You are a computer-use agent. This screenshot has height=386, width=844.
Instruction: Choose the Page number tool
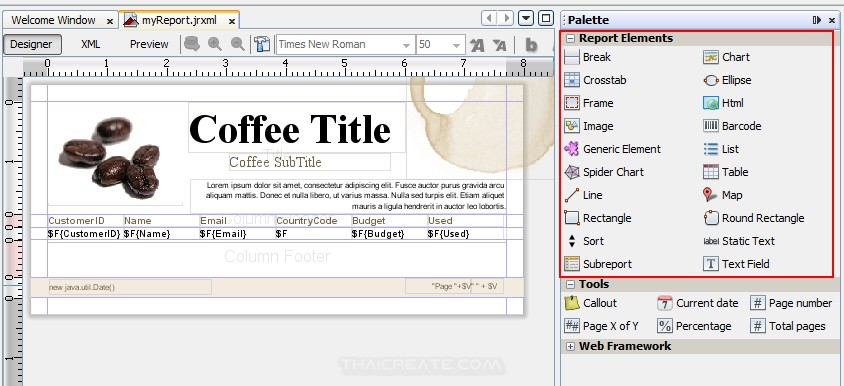[791, 303]
